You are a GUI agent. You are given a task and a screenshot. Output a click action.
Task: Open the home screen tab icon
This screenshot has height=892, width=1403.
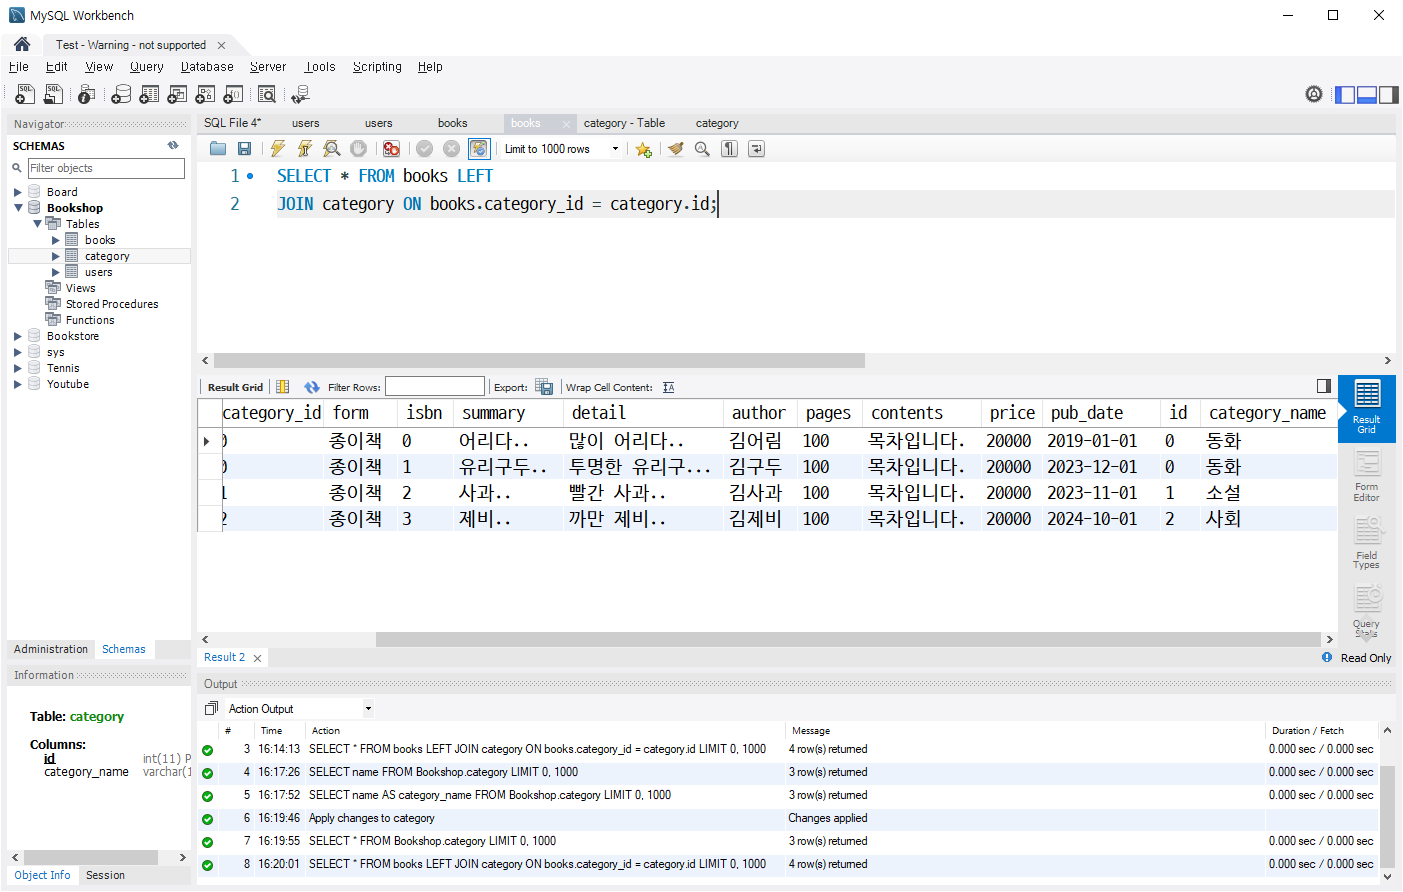click(x=22, y=44)
